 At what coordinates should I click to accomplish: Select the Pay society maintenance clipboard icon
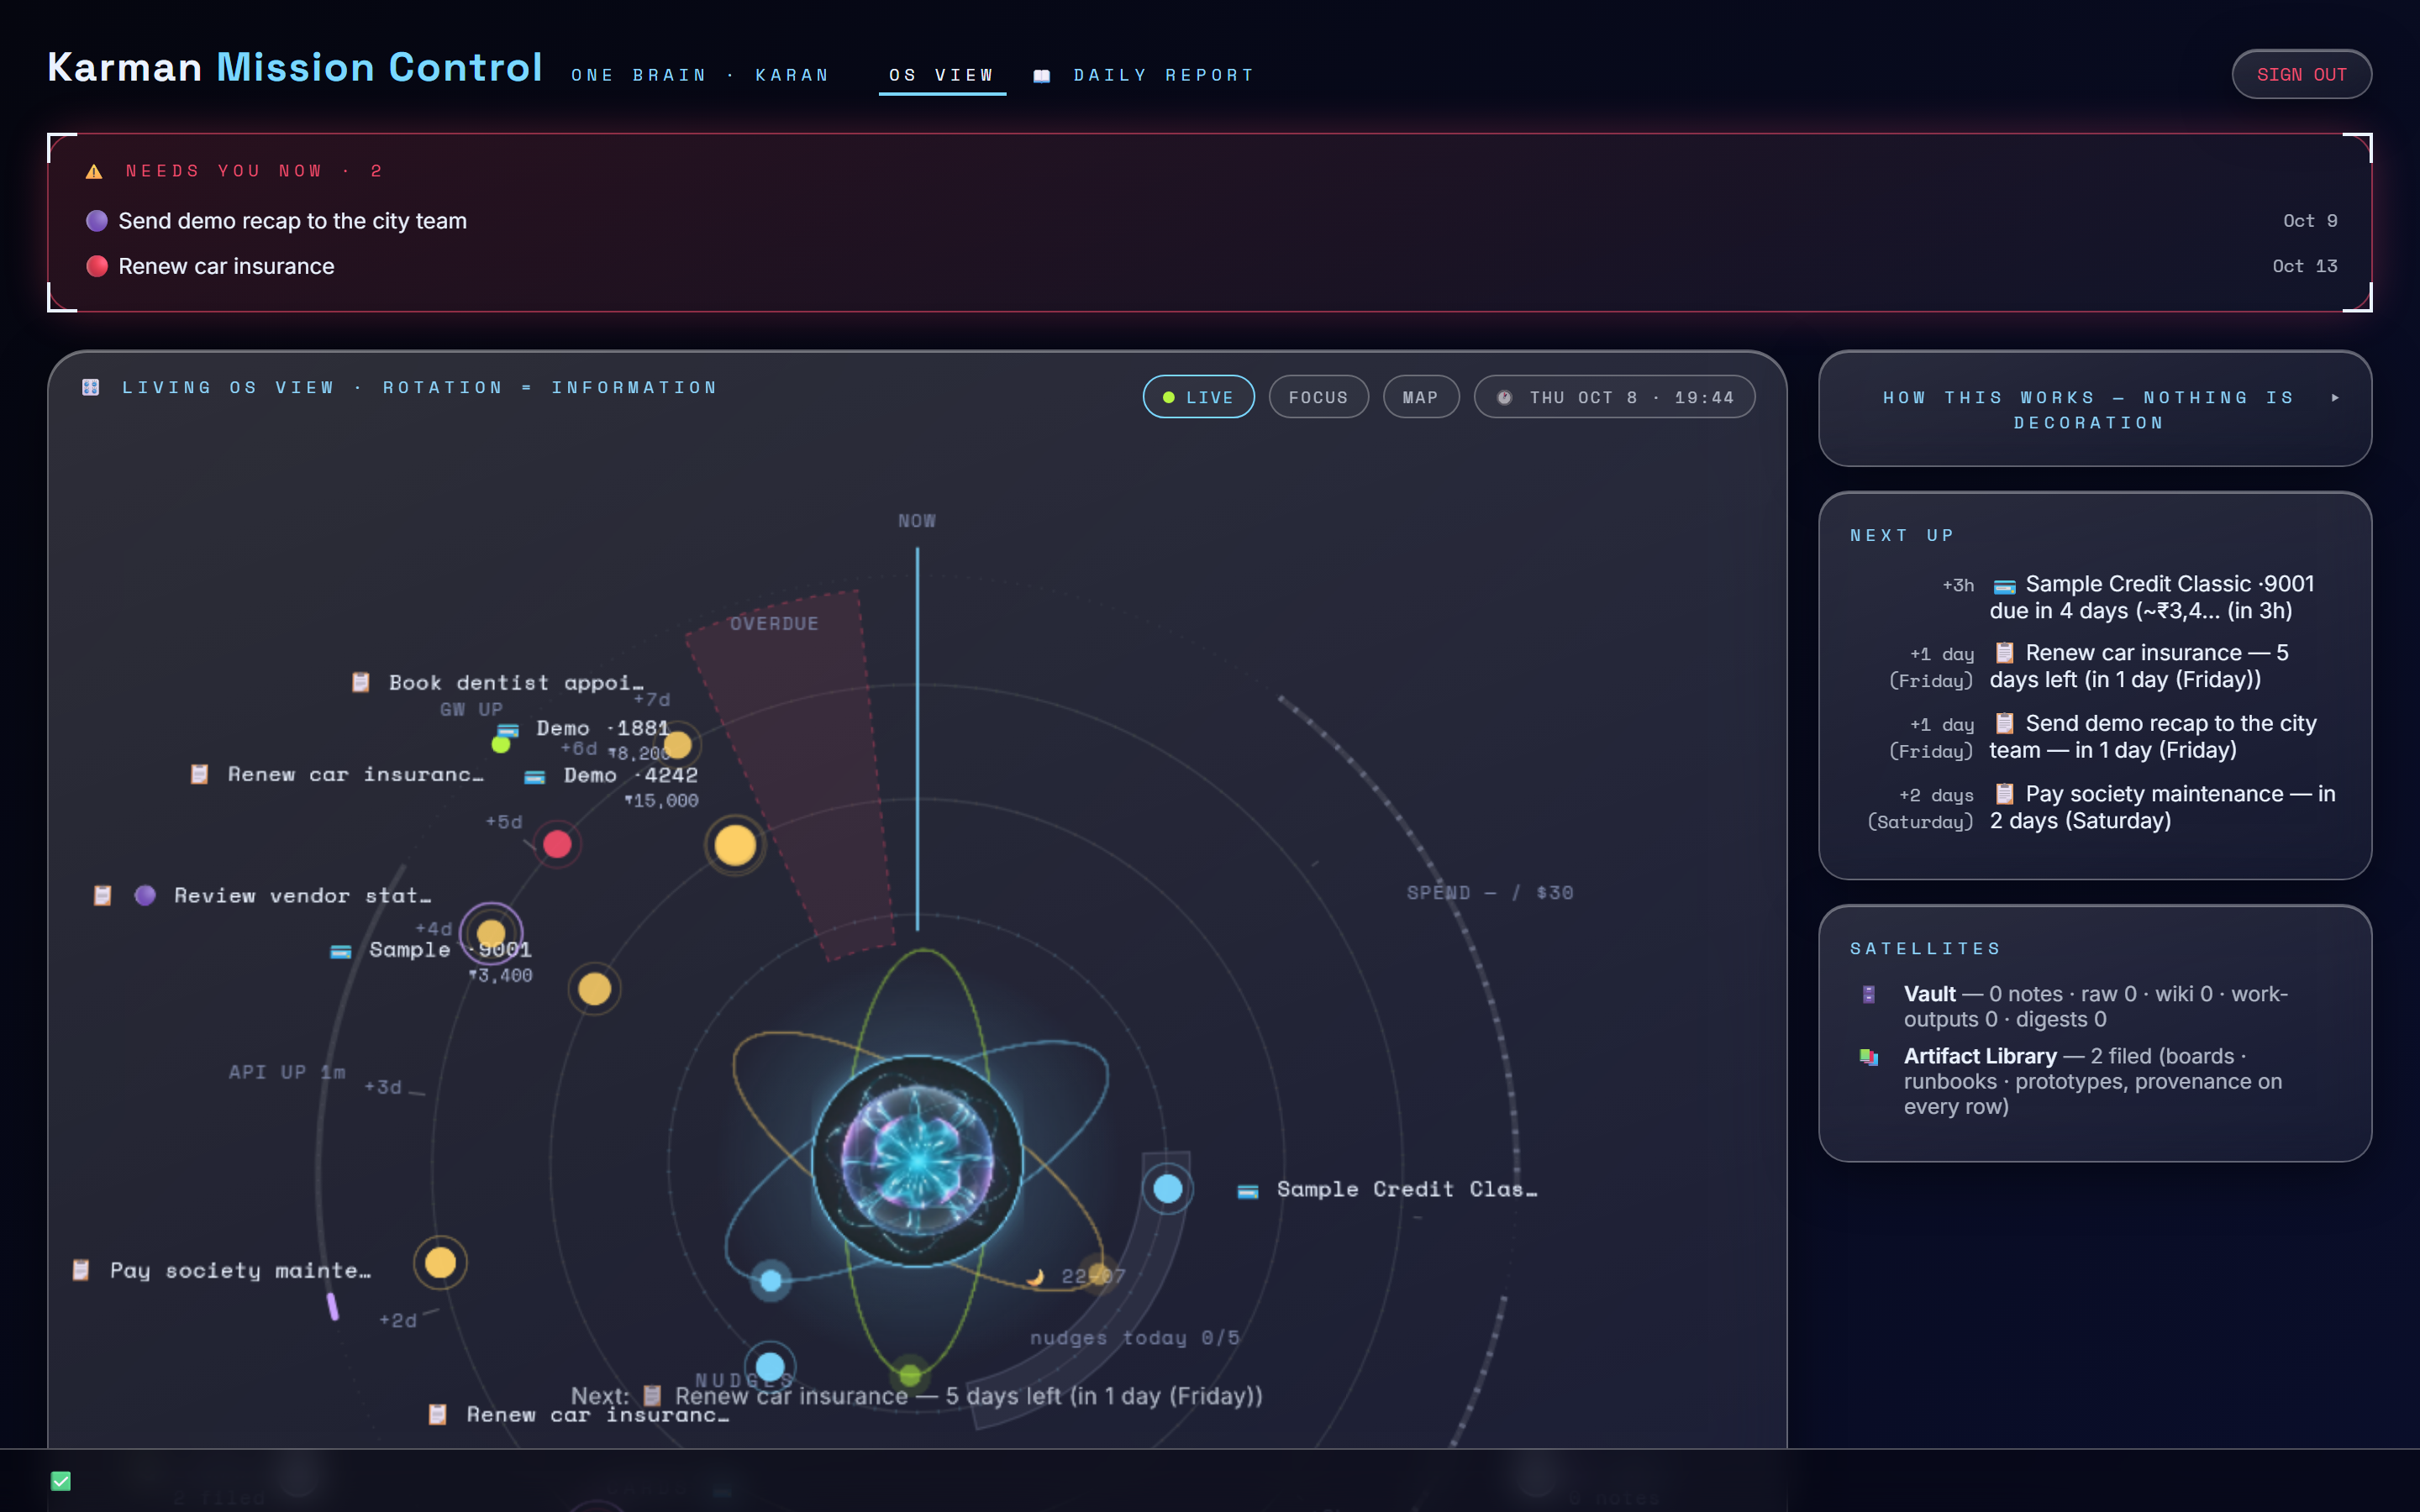[81, 1271]
